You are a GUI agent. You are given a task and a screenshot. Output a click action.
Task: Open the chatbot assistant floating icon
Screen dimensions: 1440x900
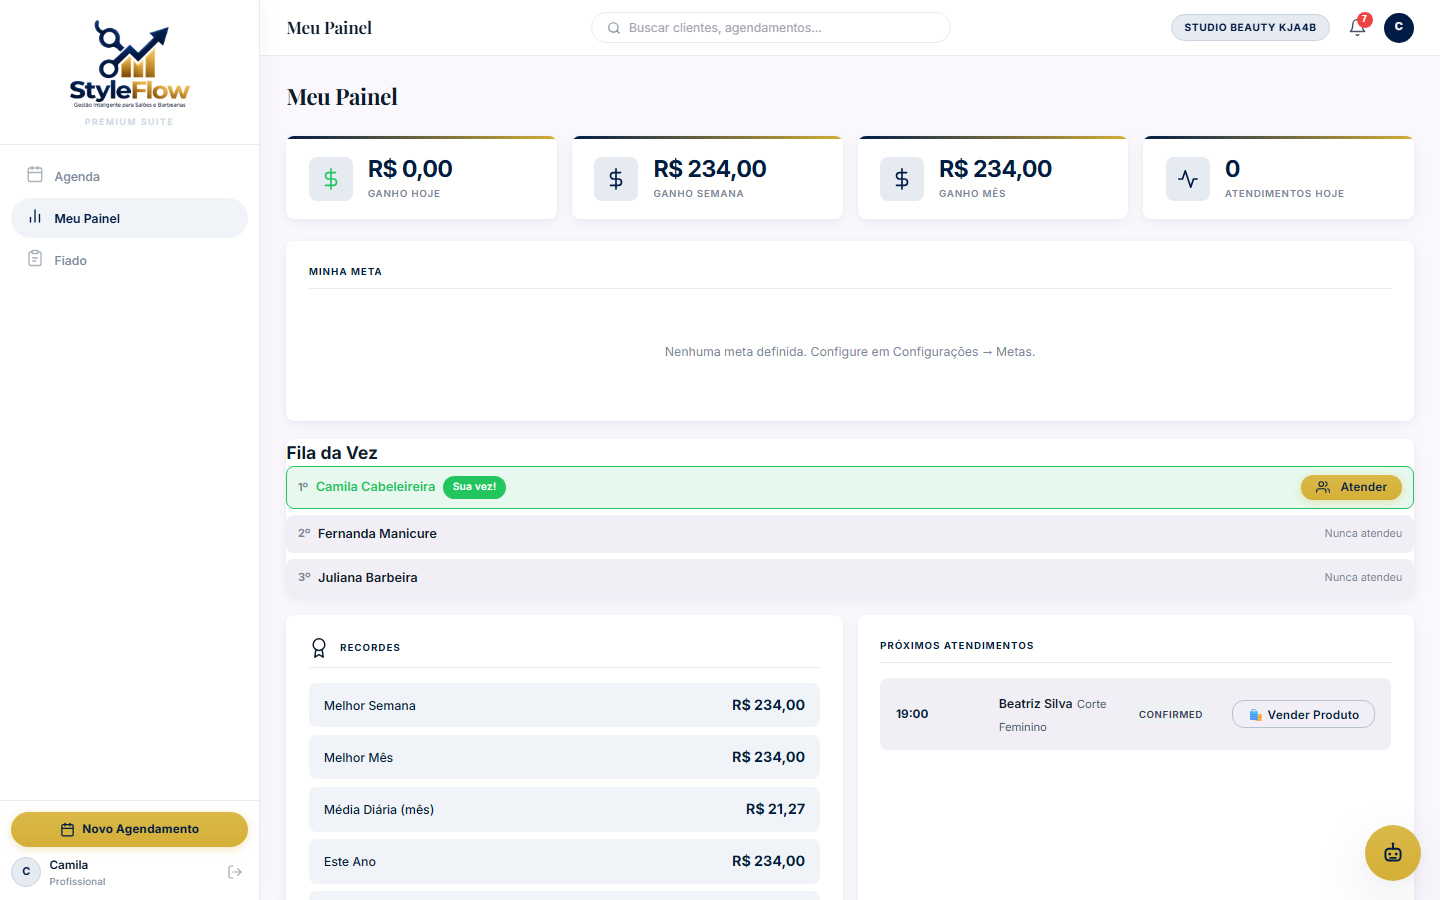coord(1392,853)
